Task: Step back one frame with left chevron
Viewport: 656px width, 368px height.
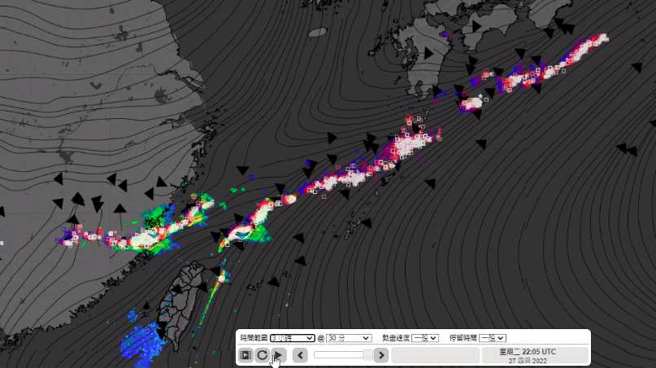Action: [x=300, y=355]
